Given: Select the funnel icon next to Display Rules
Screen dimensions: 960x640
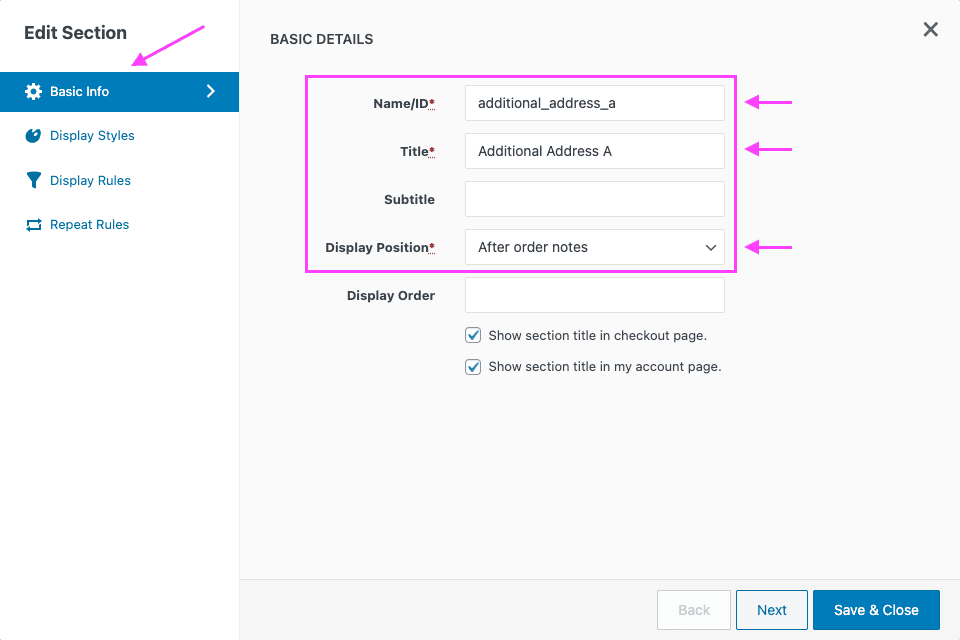Looking at the screenshot, I should tap(33, 180).
